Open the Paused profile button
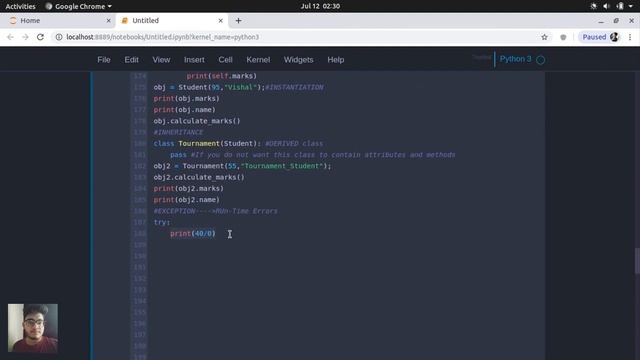 click(x=600, y=37)
